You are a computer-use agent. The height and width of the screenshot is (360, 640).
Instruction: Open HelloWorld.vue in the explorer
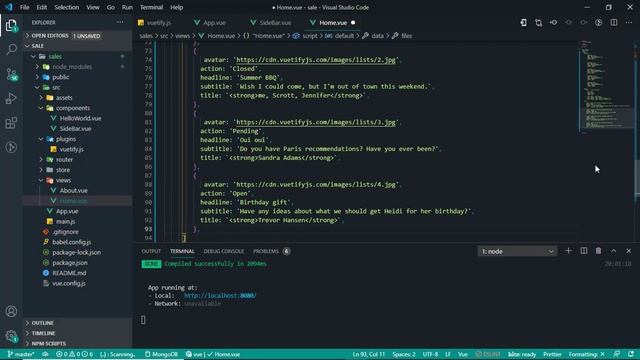click(80, 118)
